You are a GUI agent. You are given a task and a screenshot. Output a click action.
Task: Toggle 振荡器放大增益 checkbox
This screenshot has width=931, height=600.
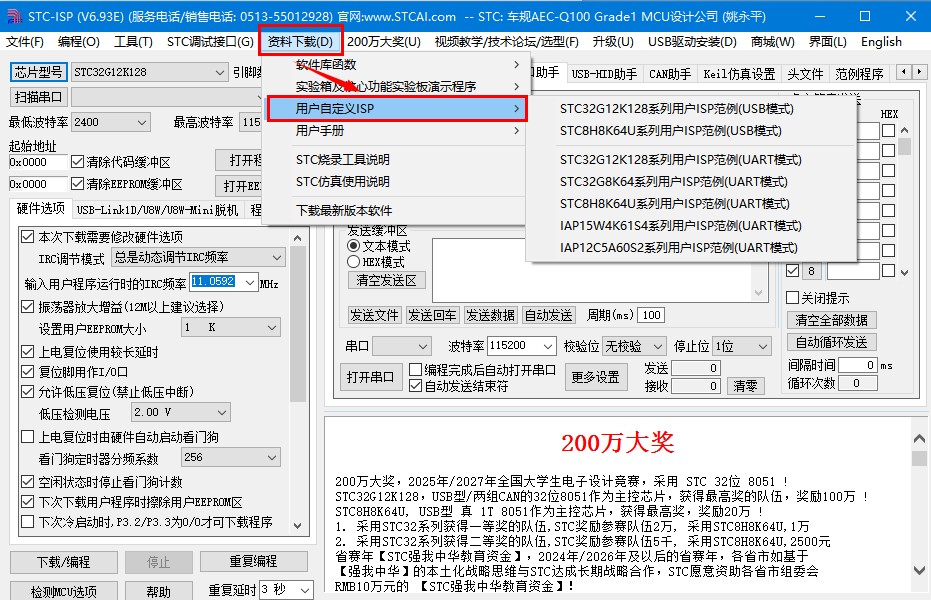click(27, 307)
